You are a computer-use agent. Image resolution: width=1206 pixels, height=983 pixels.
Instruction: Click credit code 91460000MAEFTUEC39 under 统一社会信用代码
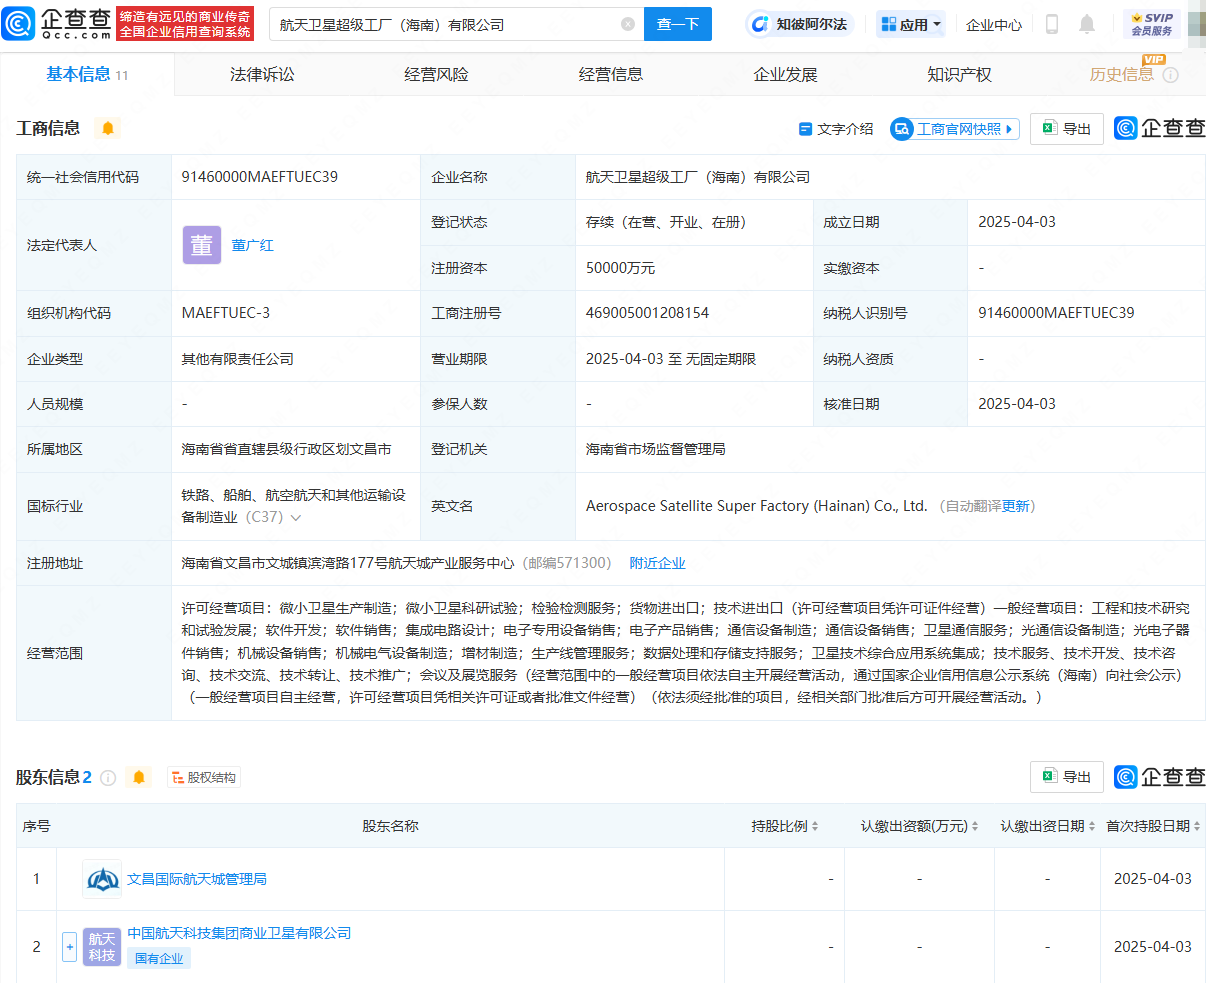(260, 177)
